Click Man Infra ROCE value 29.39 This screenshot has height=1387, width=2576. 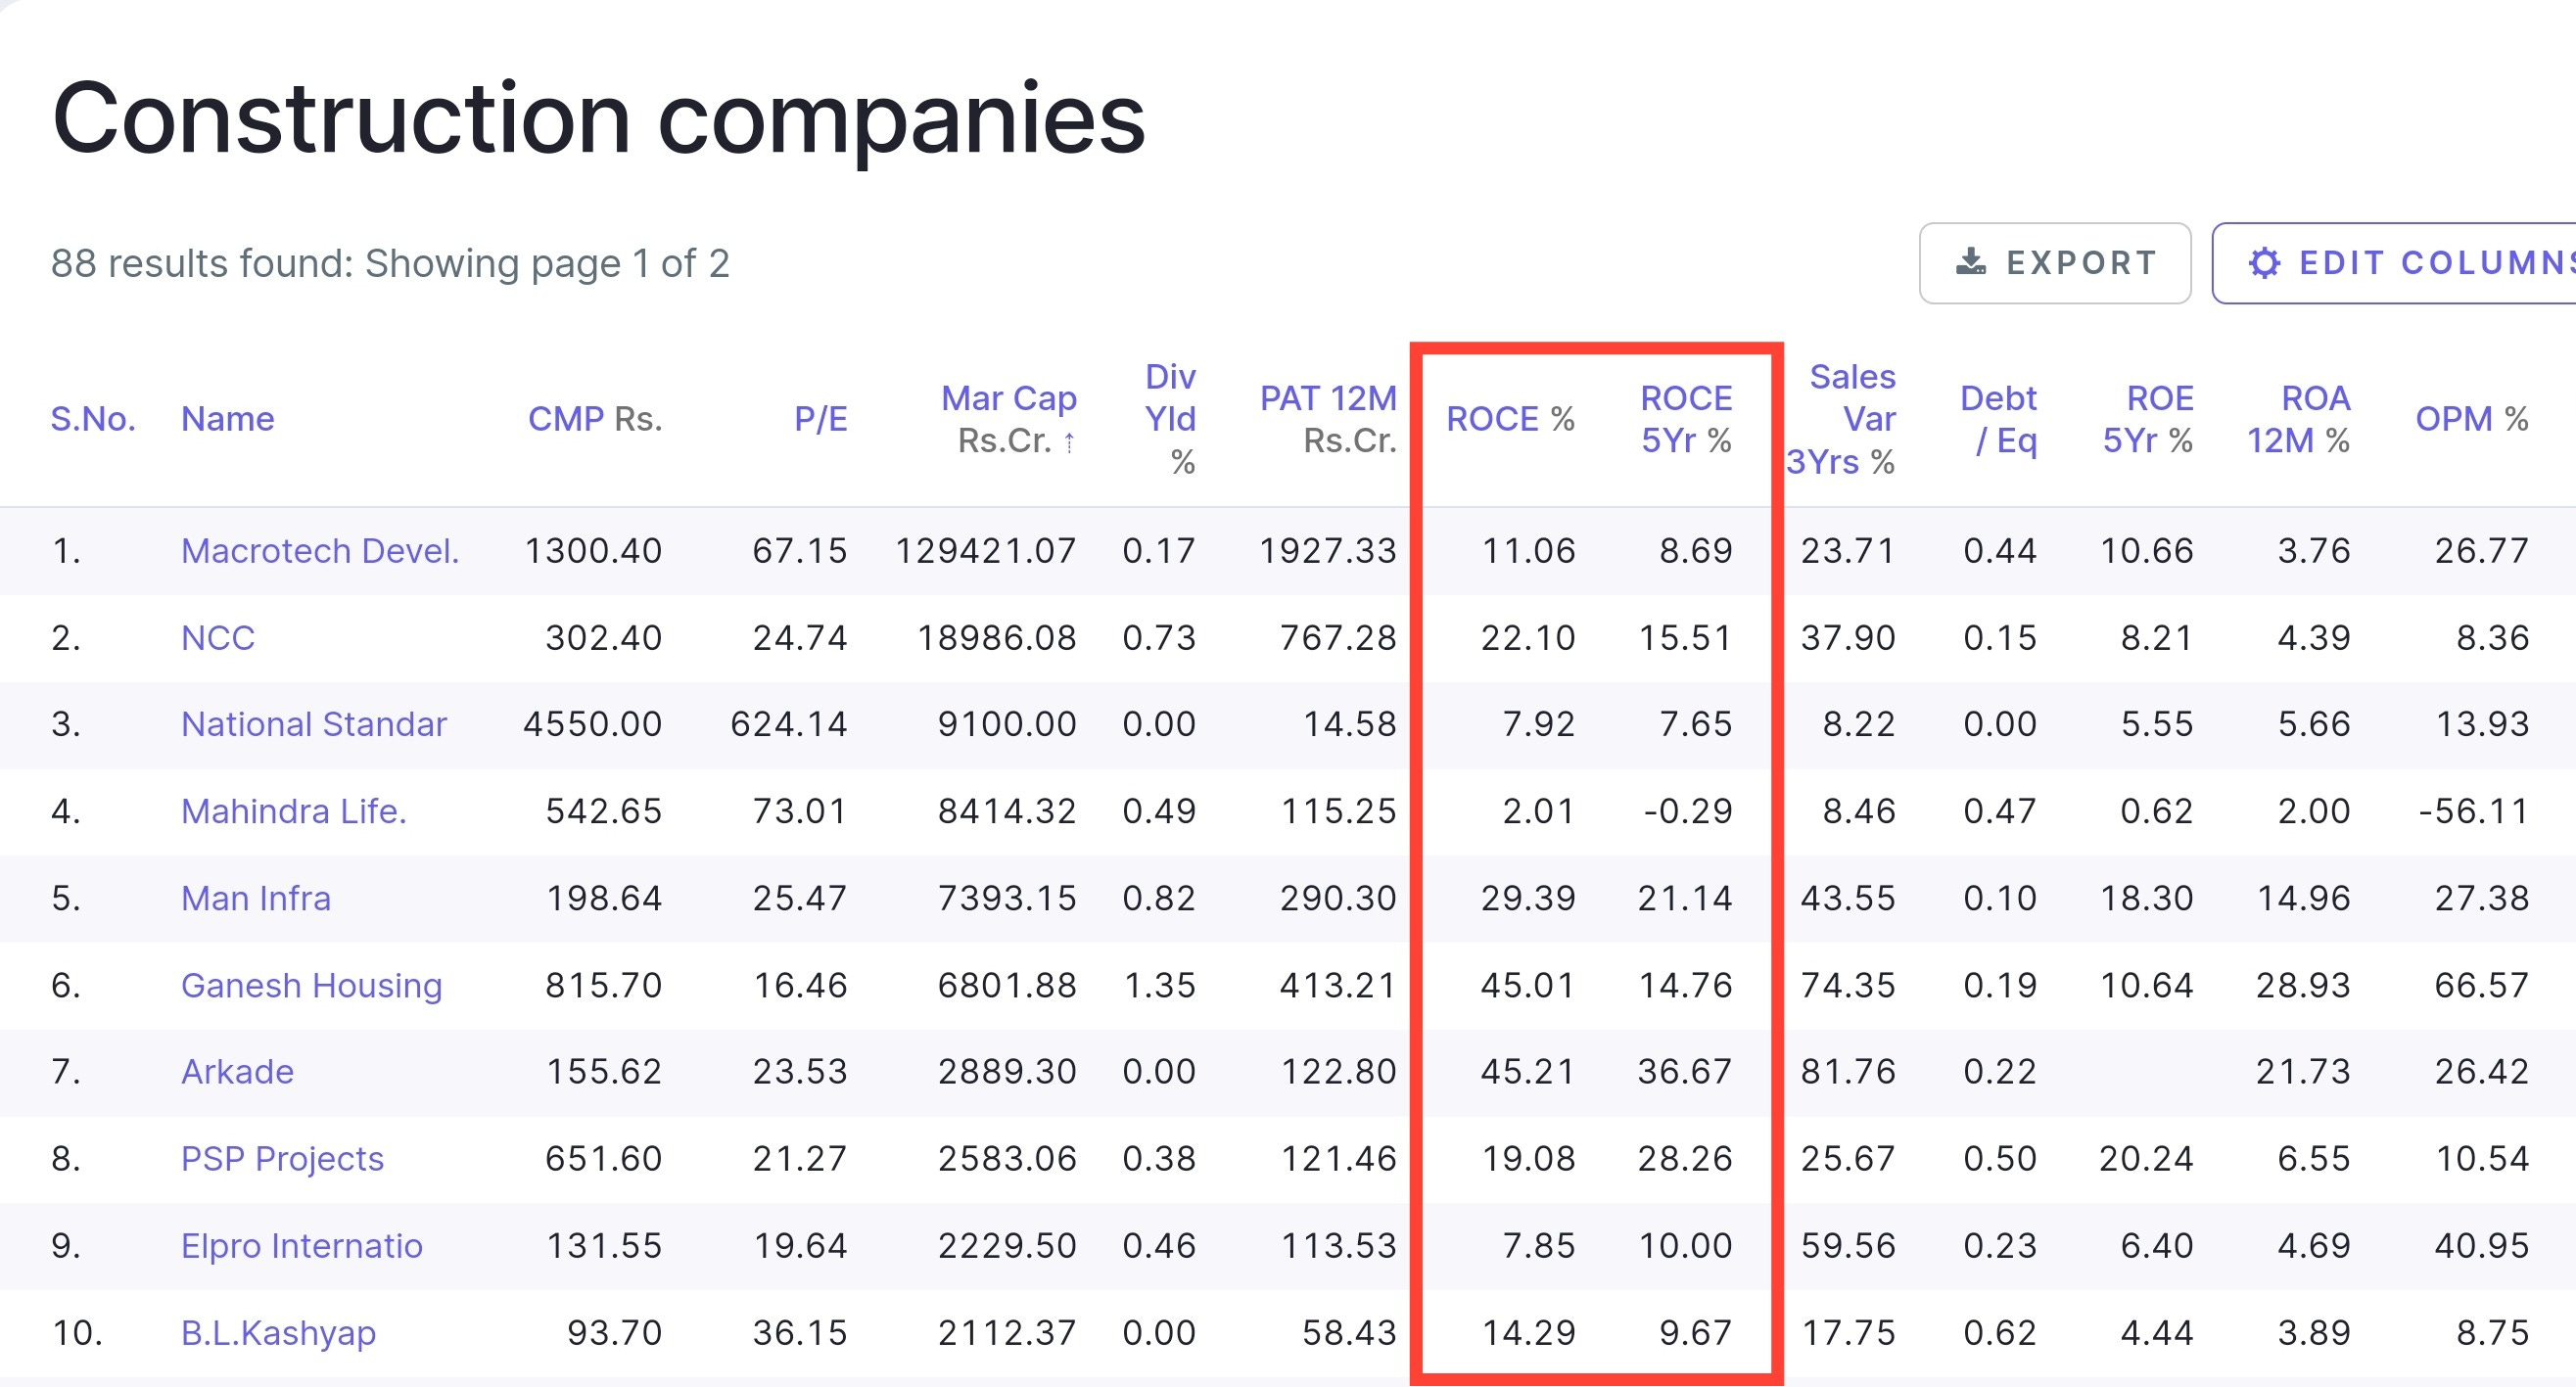pos(1528,898)
